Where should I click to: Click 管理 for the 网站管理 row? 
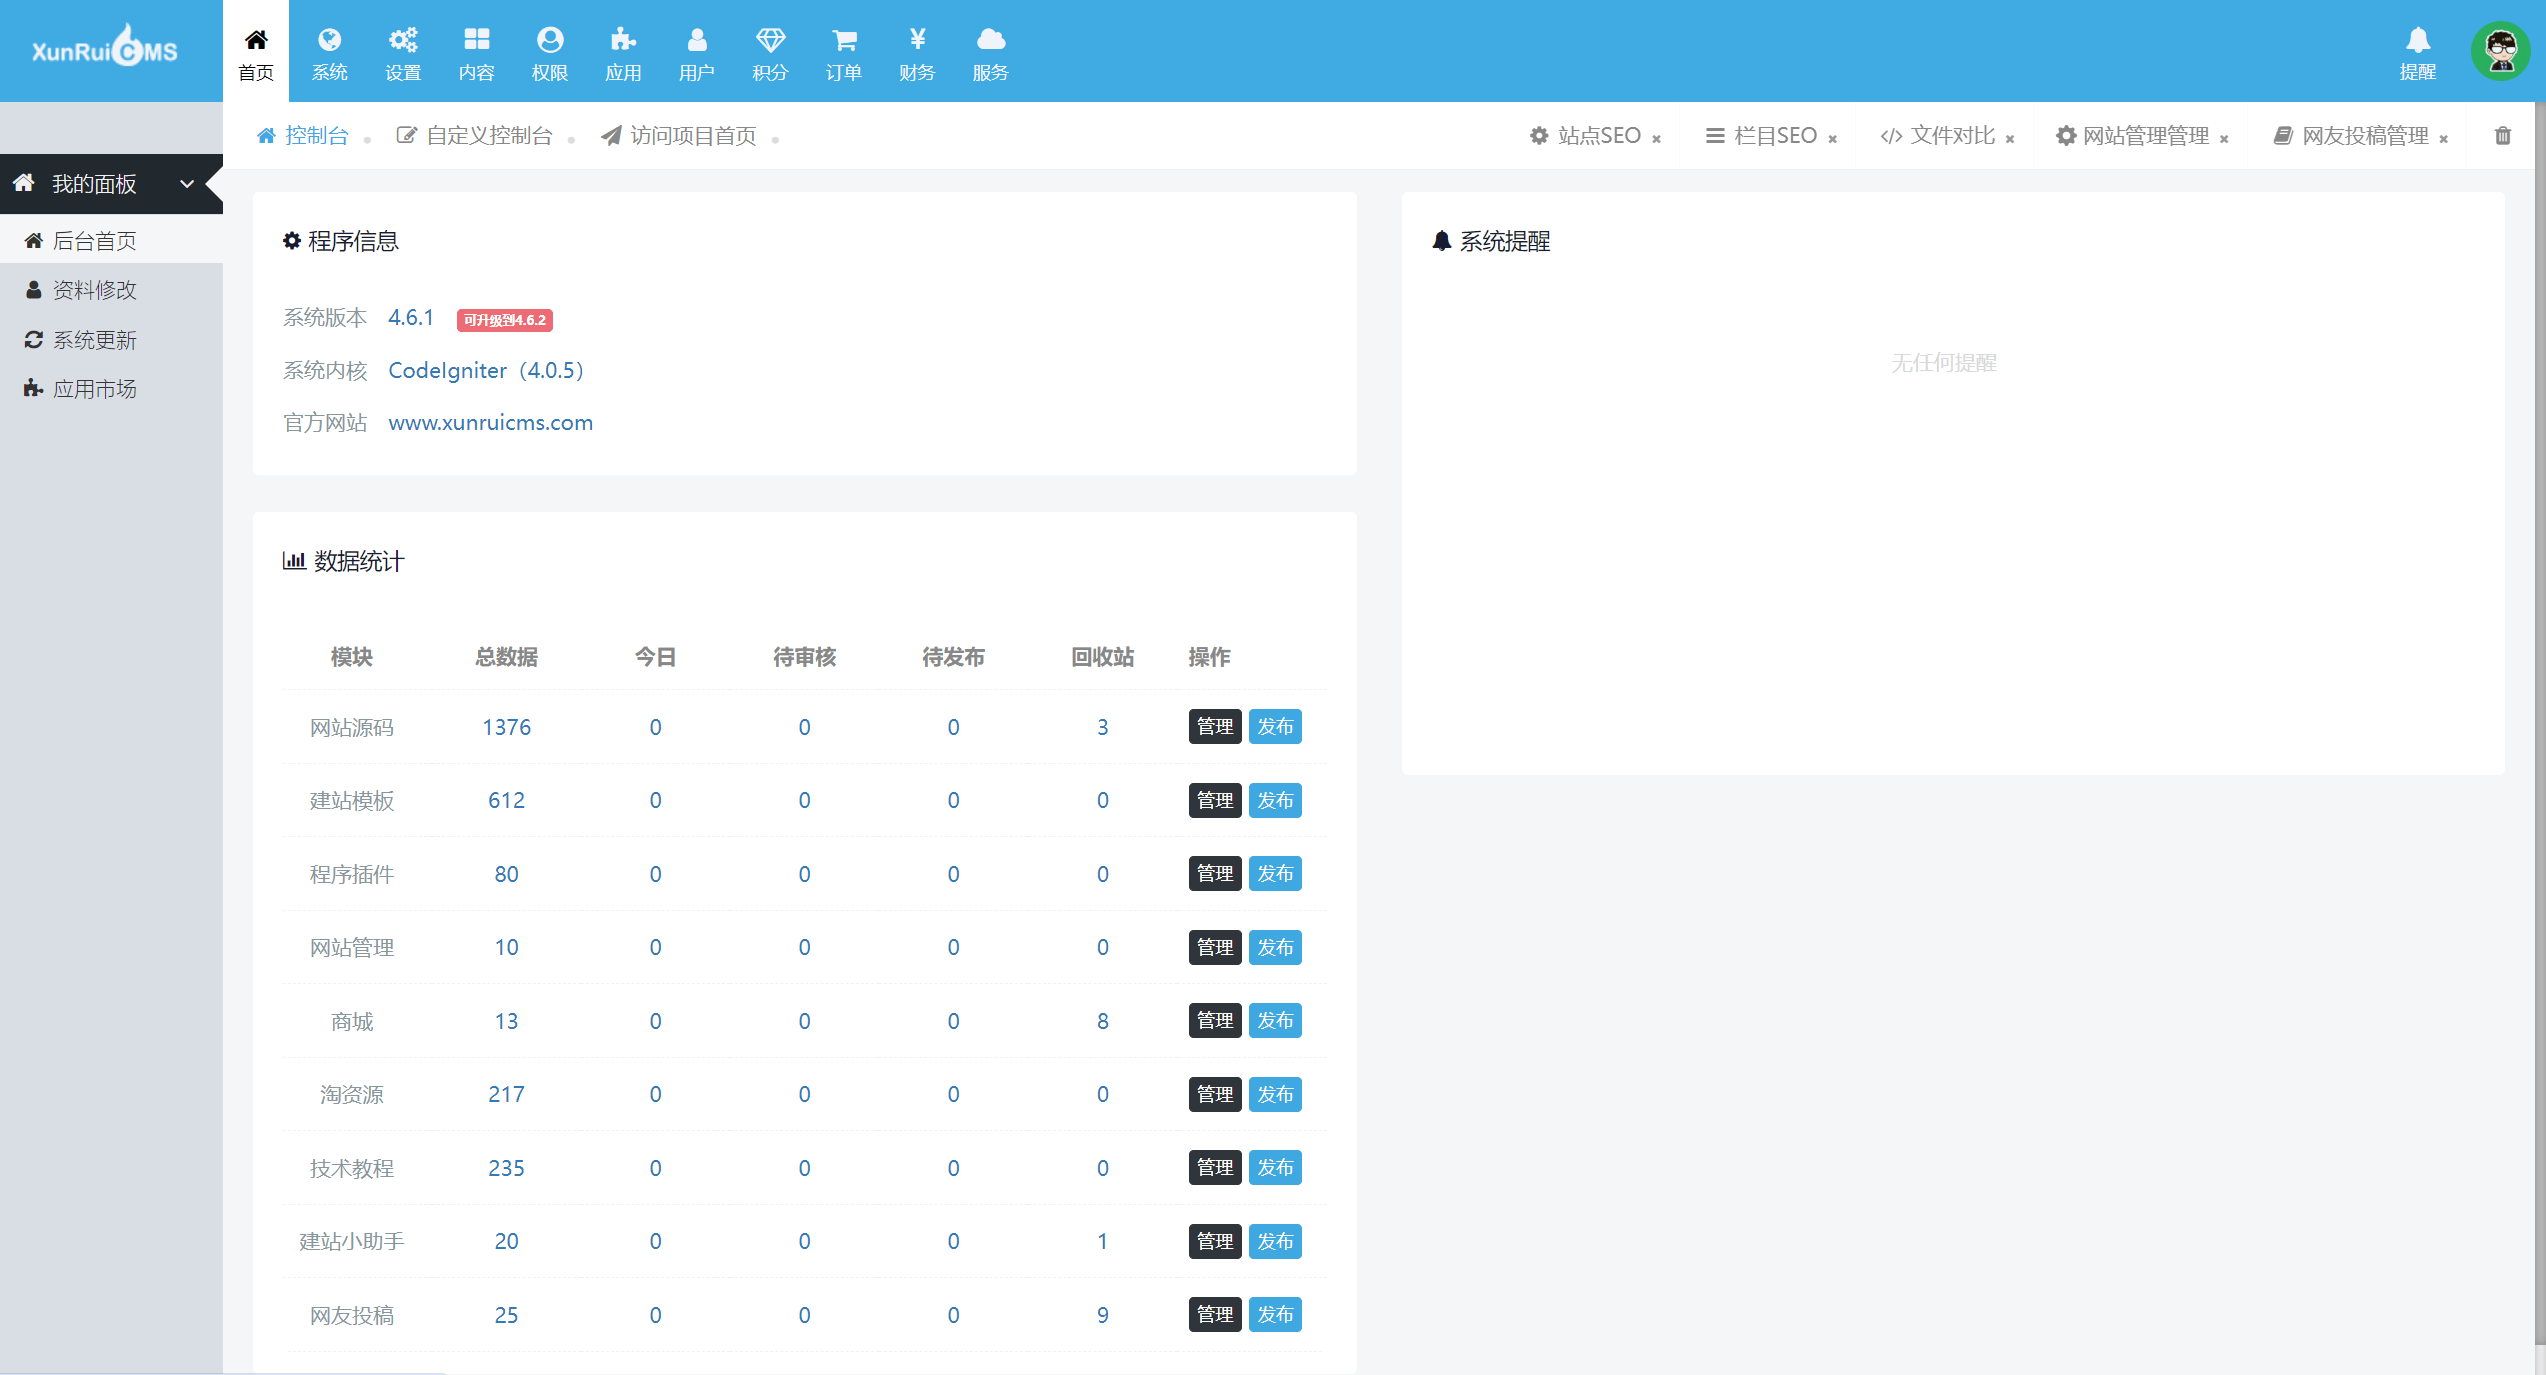[x=1215, y=947]
